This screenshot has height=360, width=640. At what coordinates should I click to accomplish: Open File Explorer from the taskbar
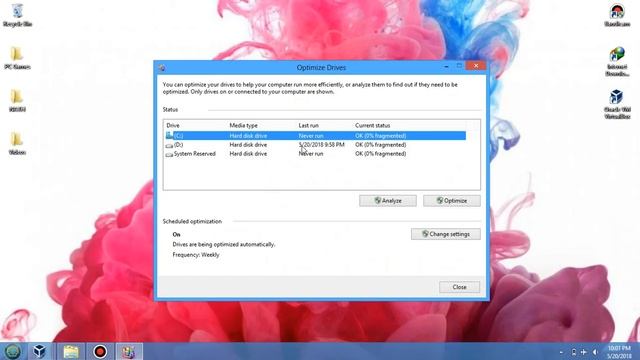[71, 351]
